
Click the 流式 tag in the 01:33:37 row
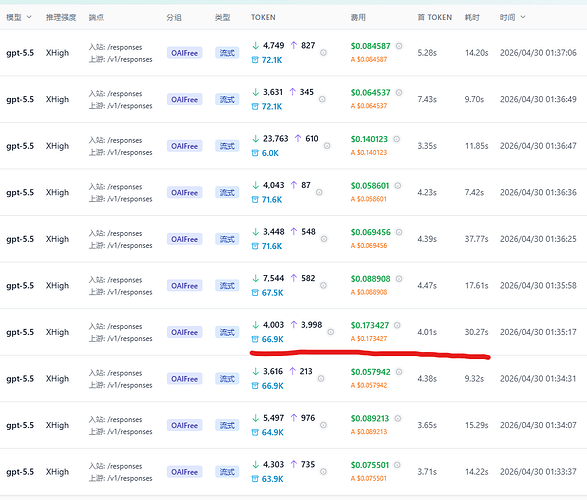227,472
